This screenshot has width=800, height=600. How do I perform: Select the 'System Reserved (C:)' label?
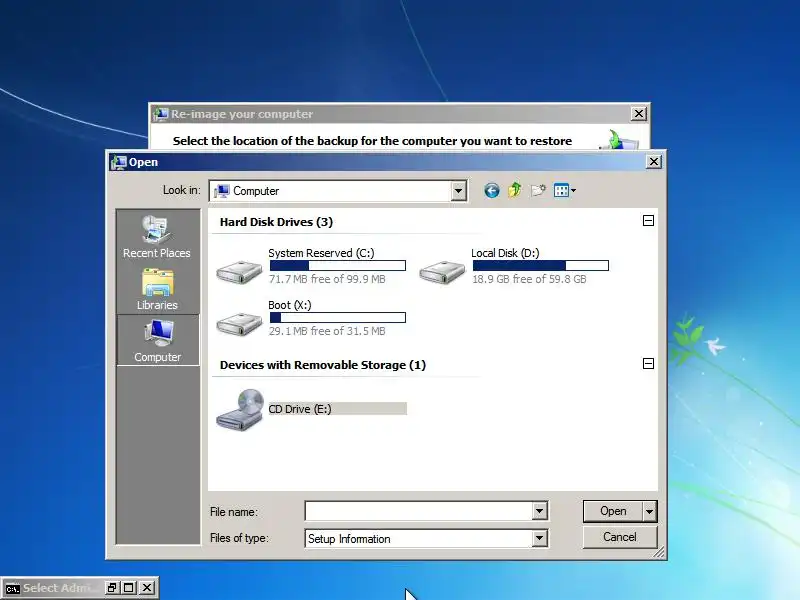[x=321, y=253]
